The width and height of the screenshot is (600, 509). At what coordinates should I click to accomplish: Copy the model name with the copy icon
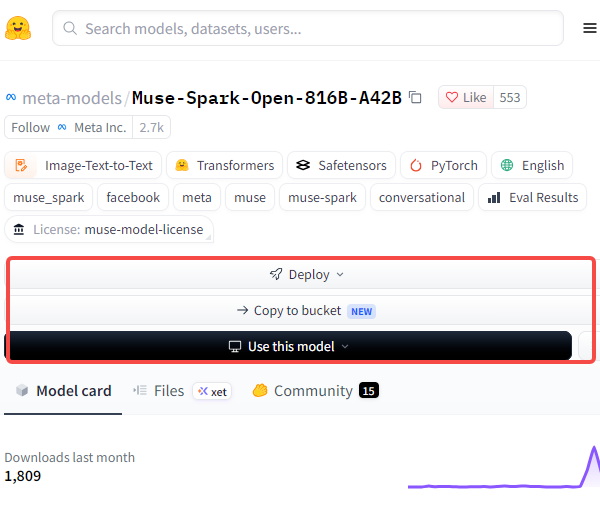[415, 98]
